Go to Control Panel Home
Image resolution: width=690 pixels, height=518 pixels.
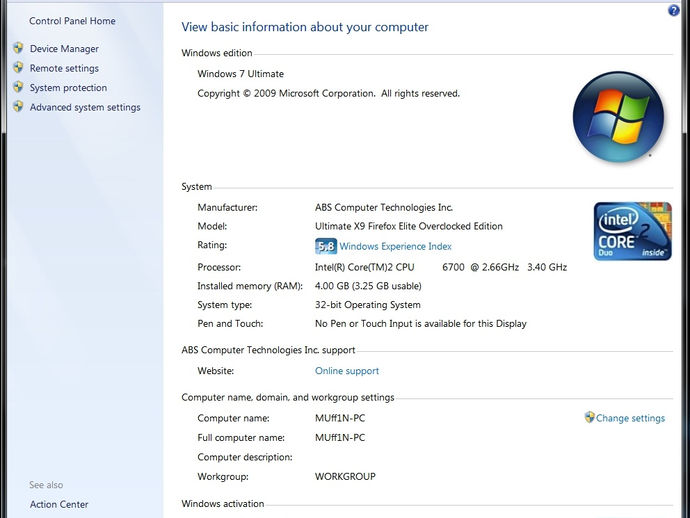click(x=72, y=21)
